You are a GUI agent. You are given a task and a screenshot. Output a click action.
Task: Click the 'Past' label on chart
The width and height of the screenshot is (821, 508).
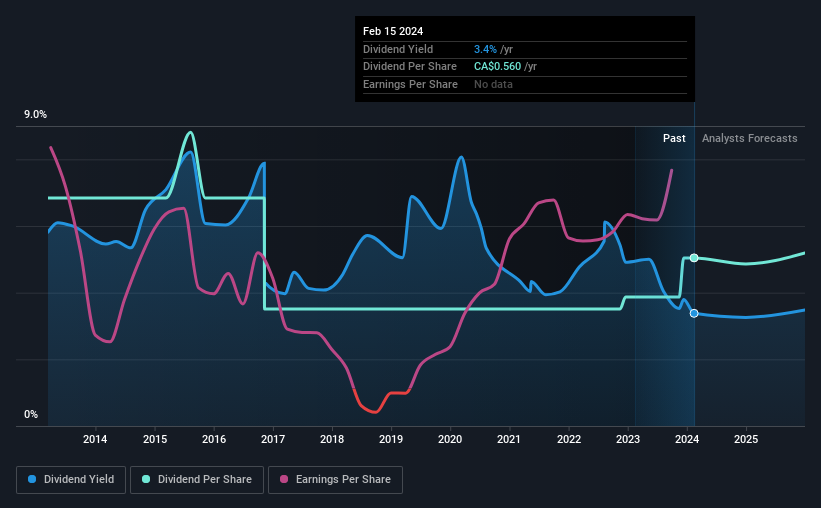[x=674, y=138]
